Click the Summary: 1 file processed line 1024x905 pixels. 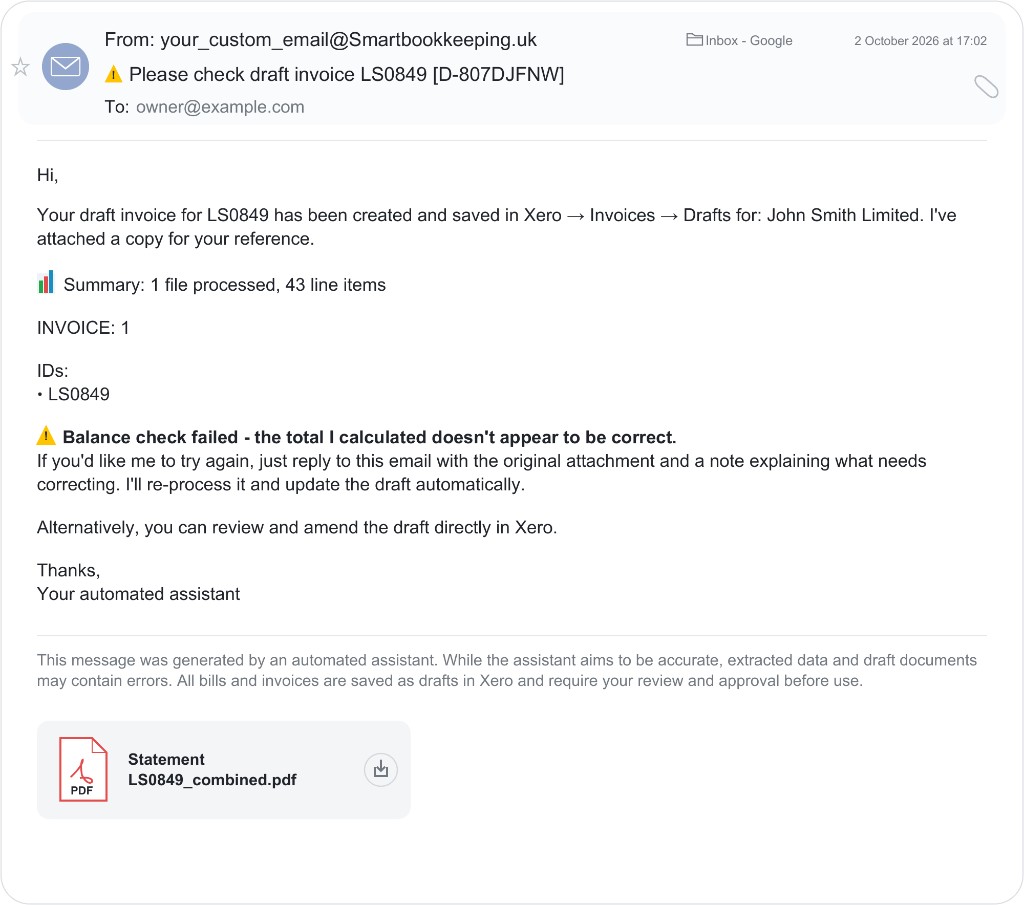225,285
